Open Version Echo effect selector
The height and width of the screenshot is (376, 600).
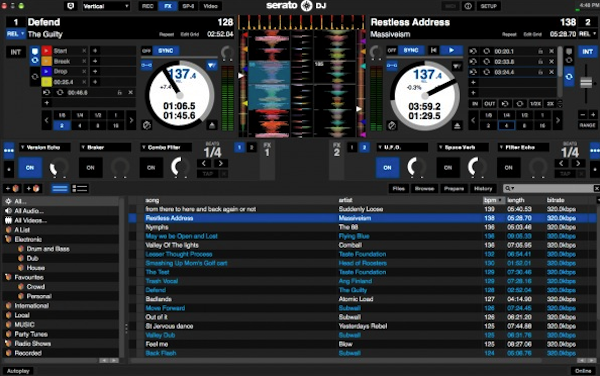[x=44, y=147]
